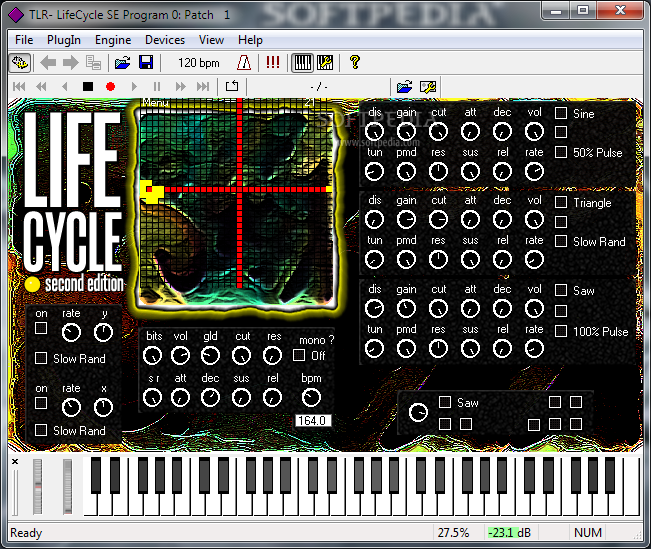Screen dimensions: 651x549
Task: Click the pause button
Action: click(x=157, y=86)
